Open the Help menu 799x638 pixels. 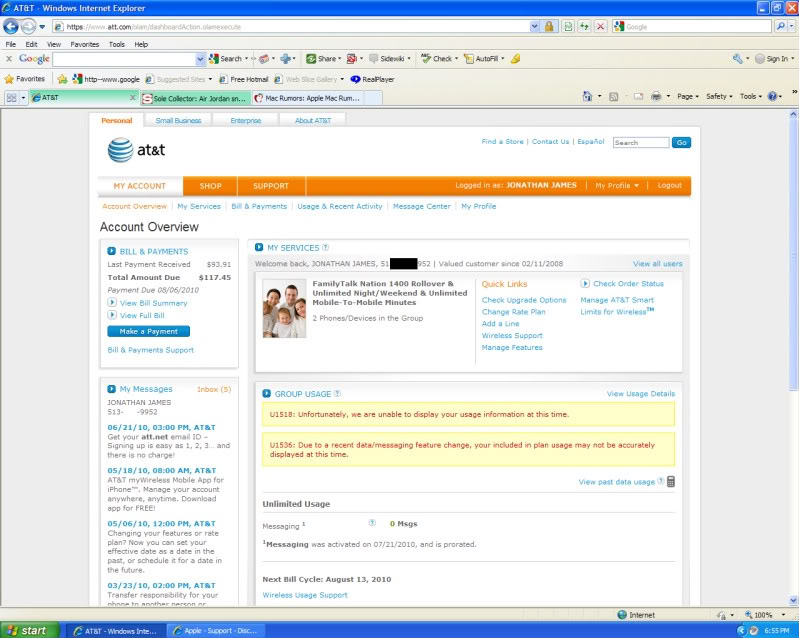(141, 44)
